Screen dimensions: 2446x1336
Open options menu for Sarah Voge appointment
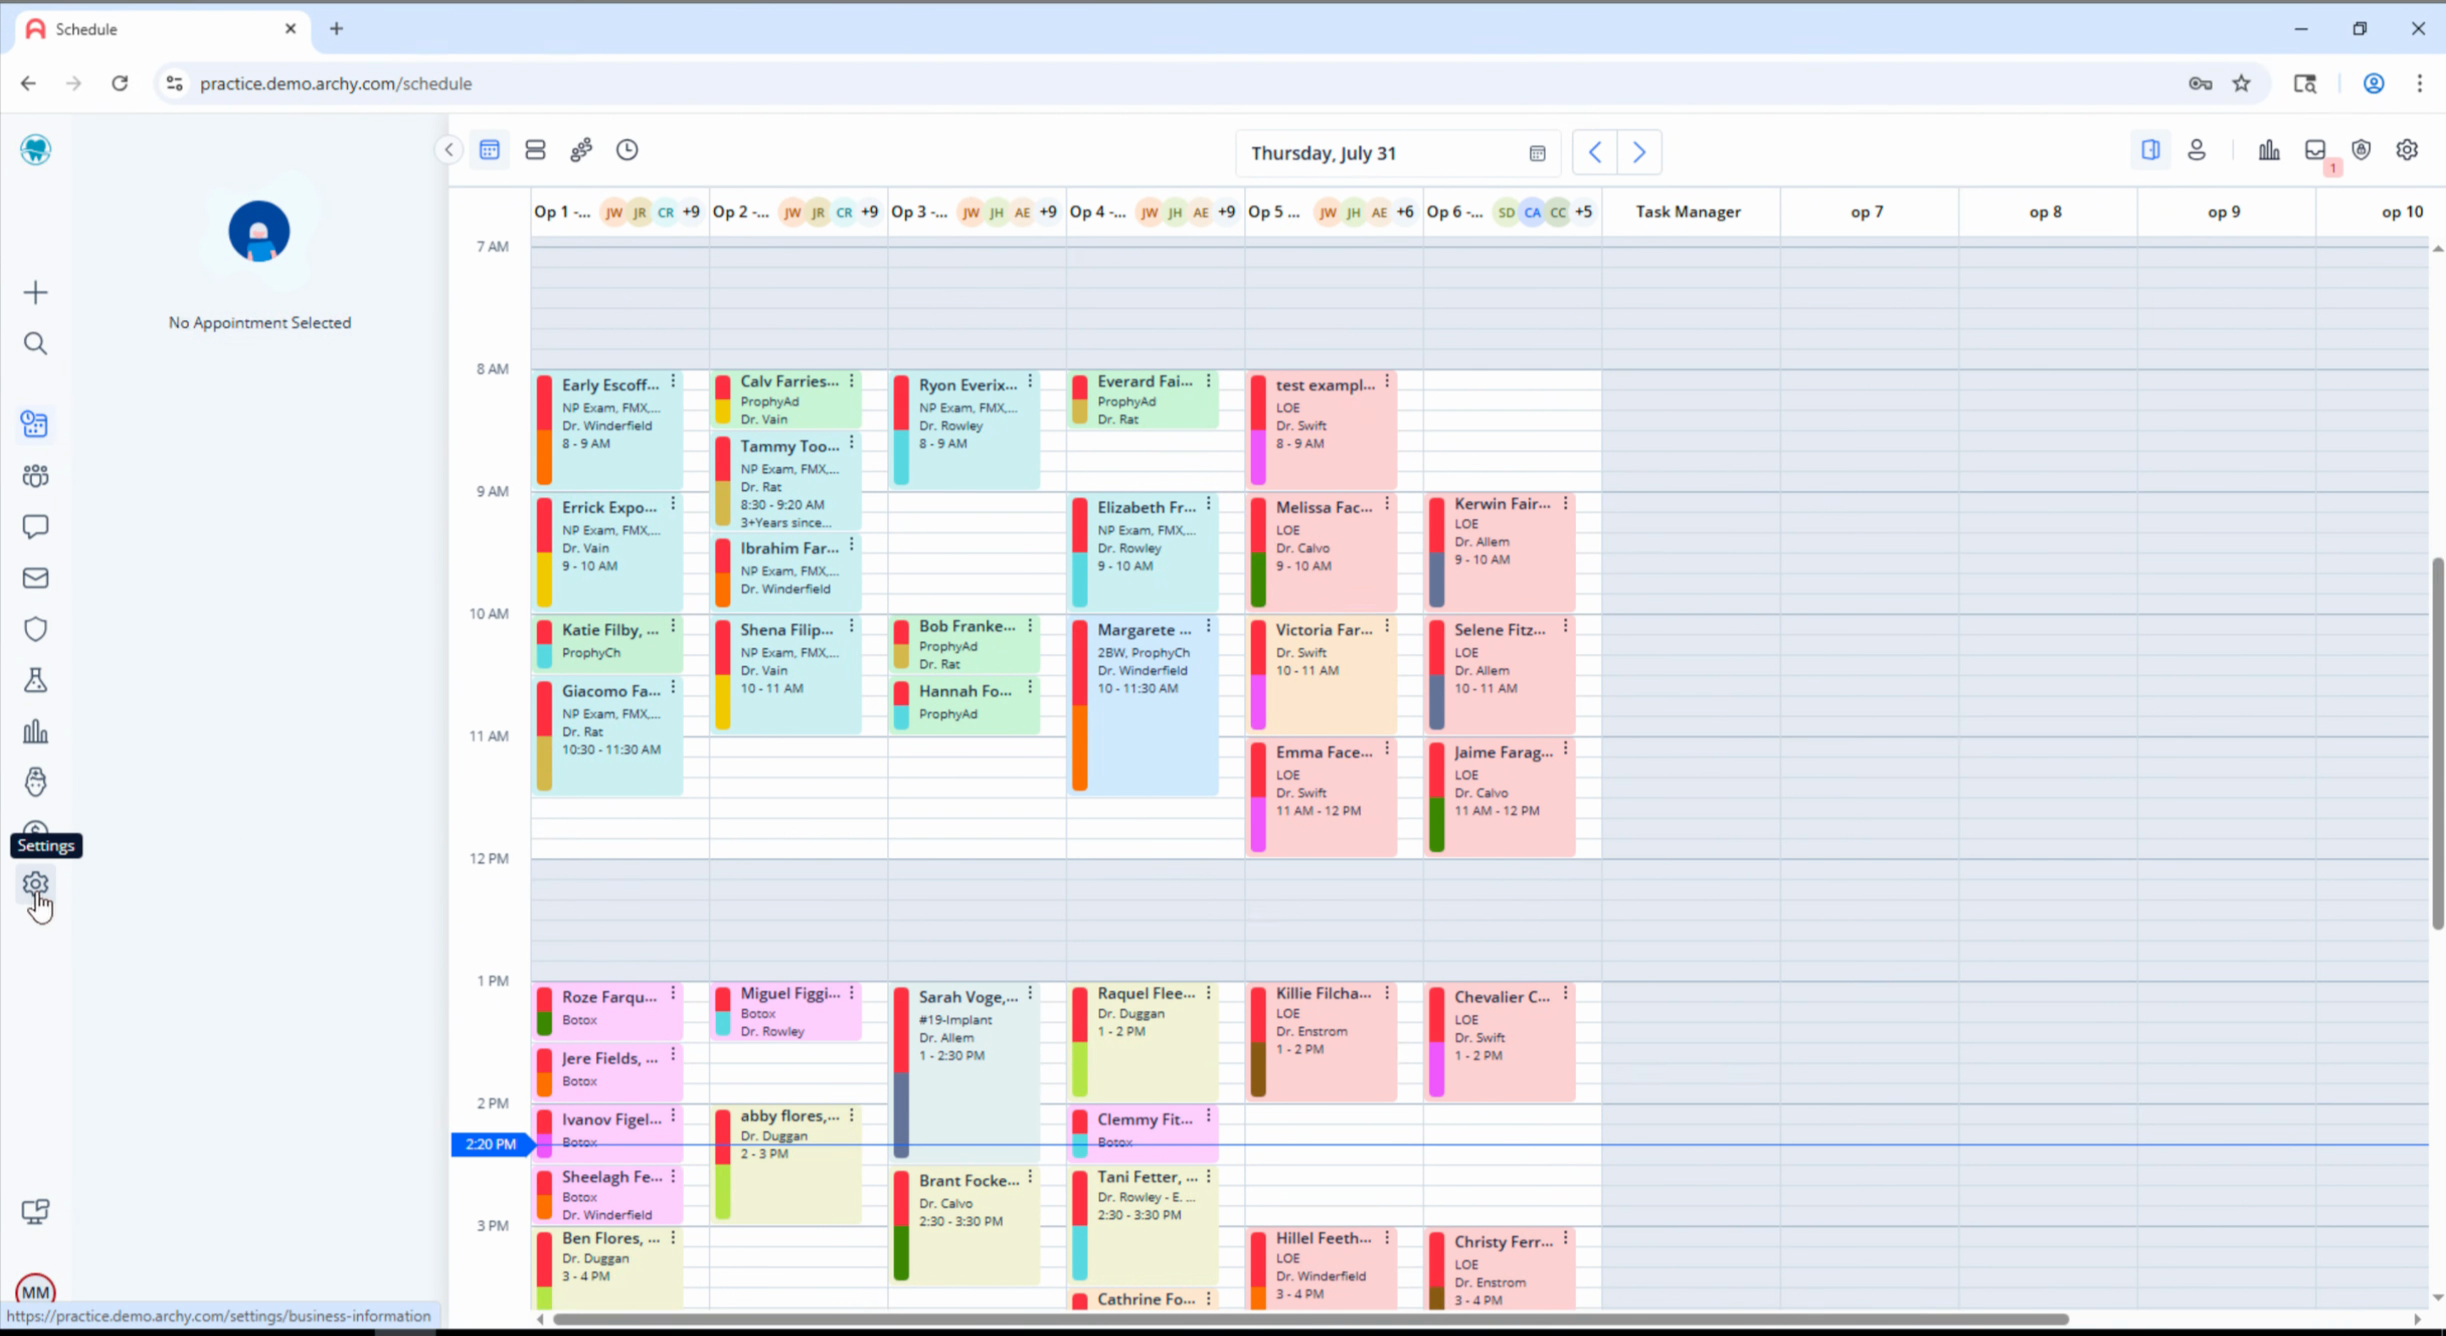(1030, 993)
